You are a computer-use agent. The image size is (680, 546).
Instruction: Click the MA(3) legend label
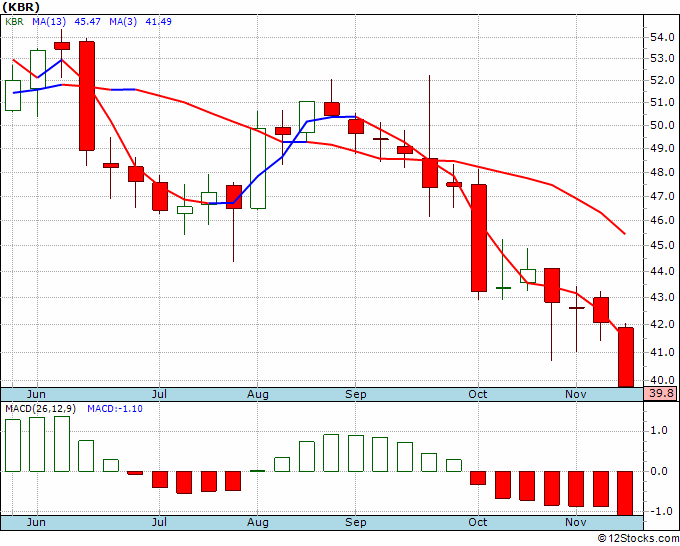pyautogui.click(x=123, y=21)
